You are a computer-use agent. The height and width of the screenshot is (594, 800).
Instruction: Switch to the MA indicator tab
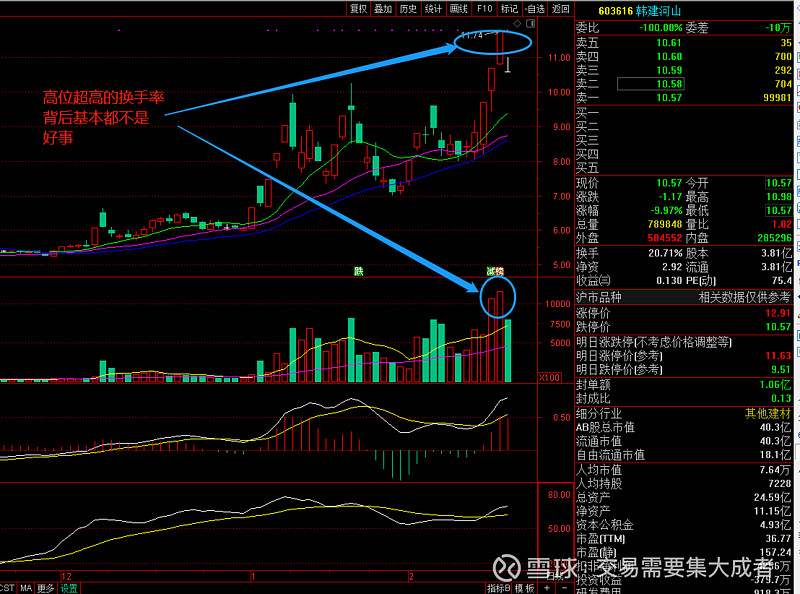[25, 588]
